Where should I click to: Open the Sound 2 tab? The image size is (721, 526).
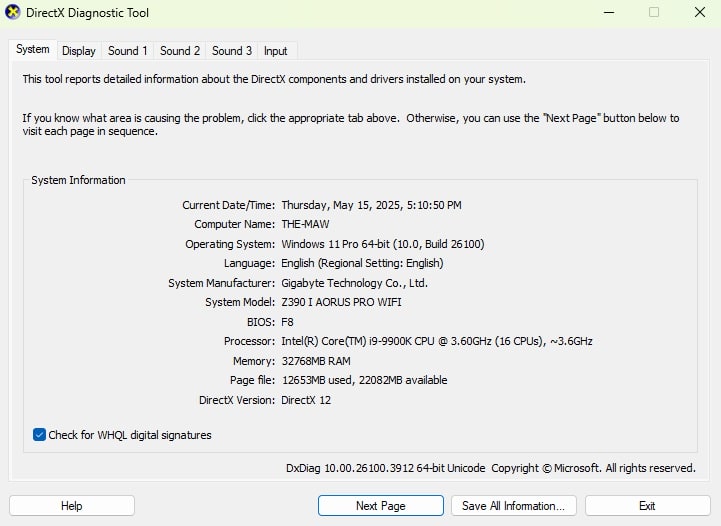180,51
